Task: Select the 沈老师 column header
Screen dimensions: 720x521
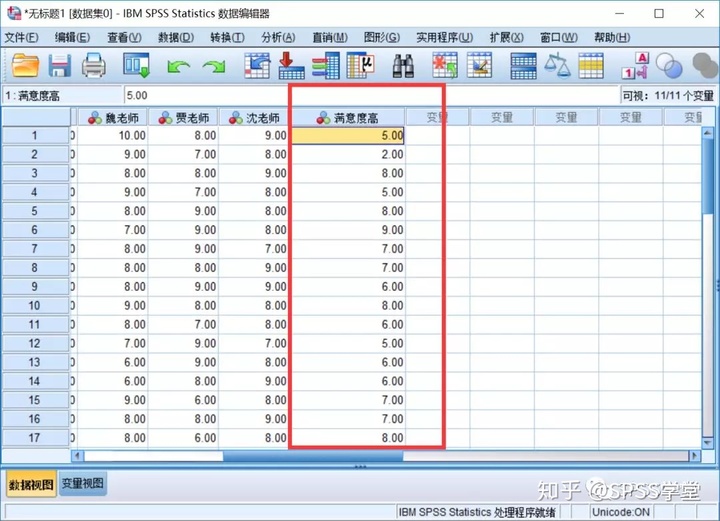Action: (x=253, y=118)
